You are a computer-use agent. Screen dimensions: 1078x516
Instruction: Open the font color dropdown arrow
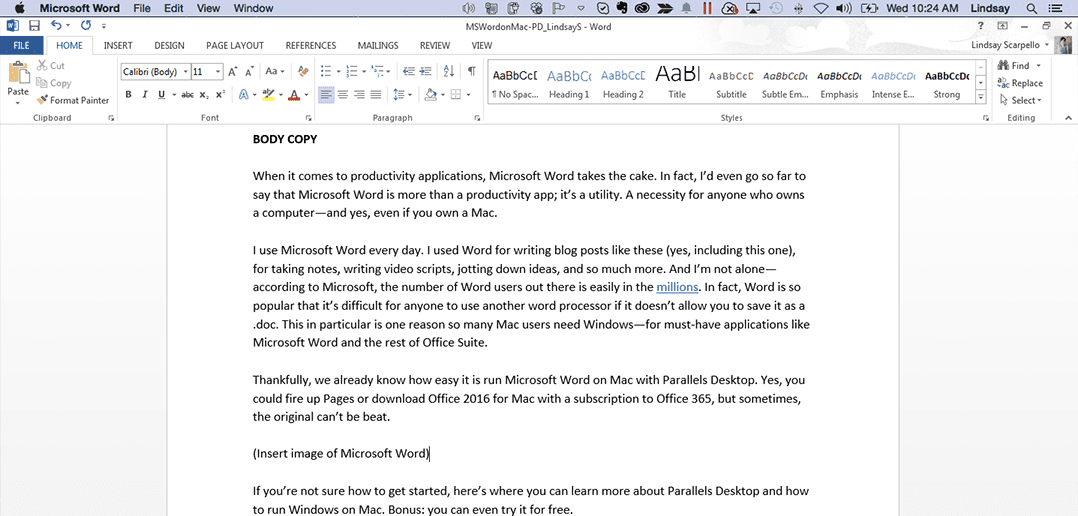tap(306, 96)
